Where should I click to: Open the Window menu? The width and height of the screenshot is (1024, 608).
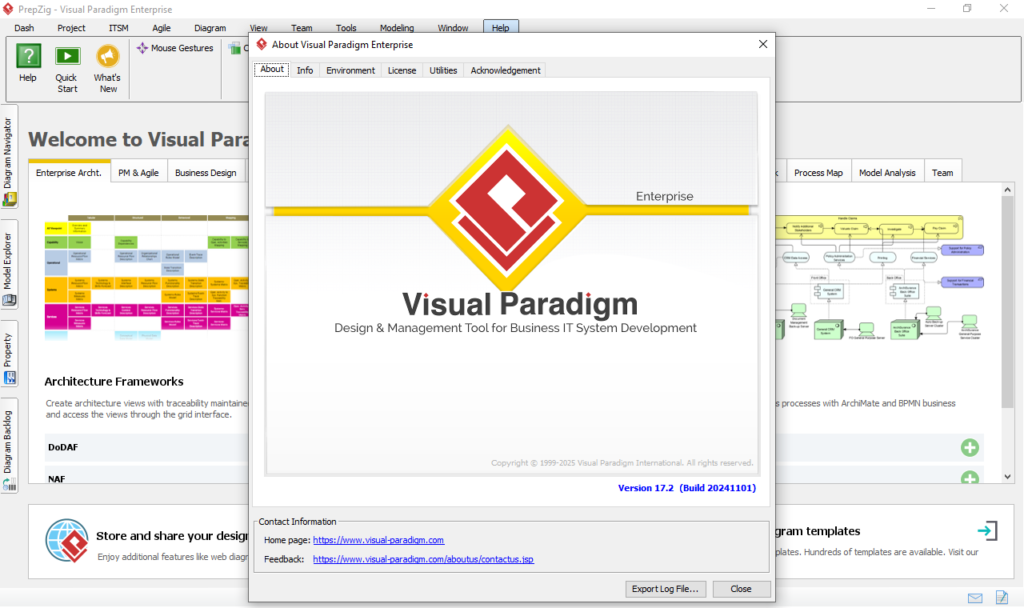[x=453, y=28]
